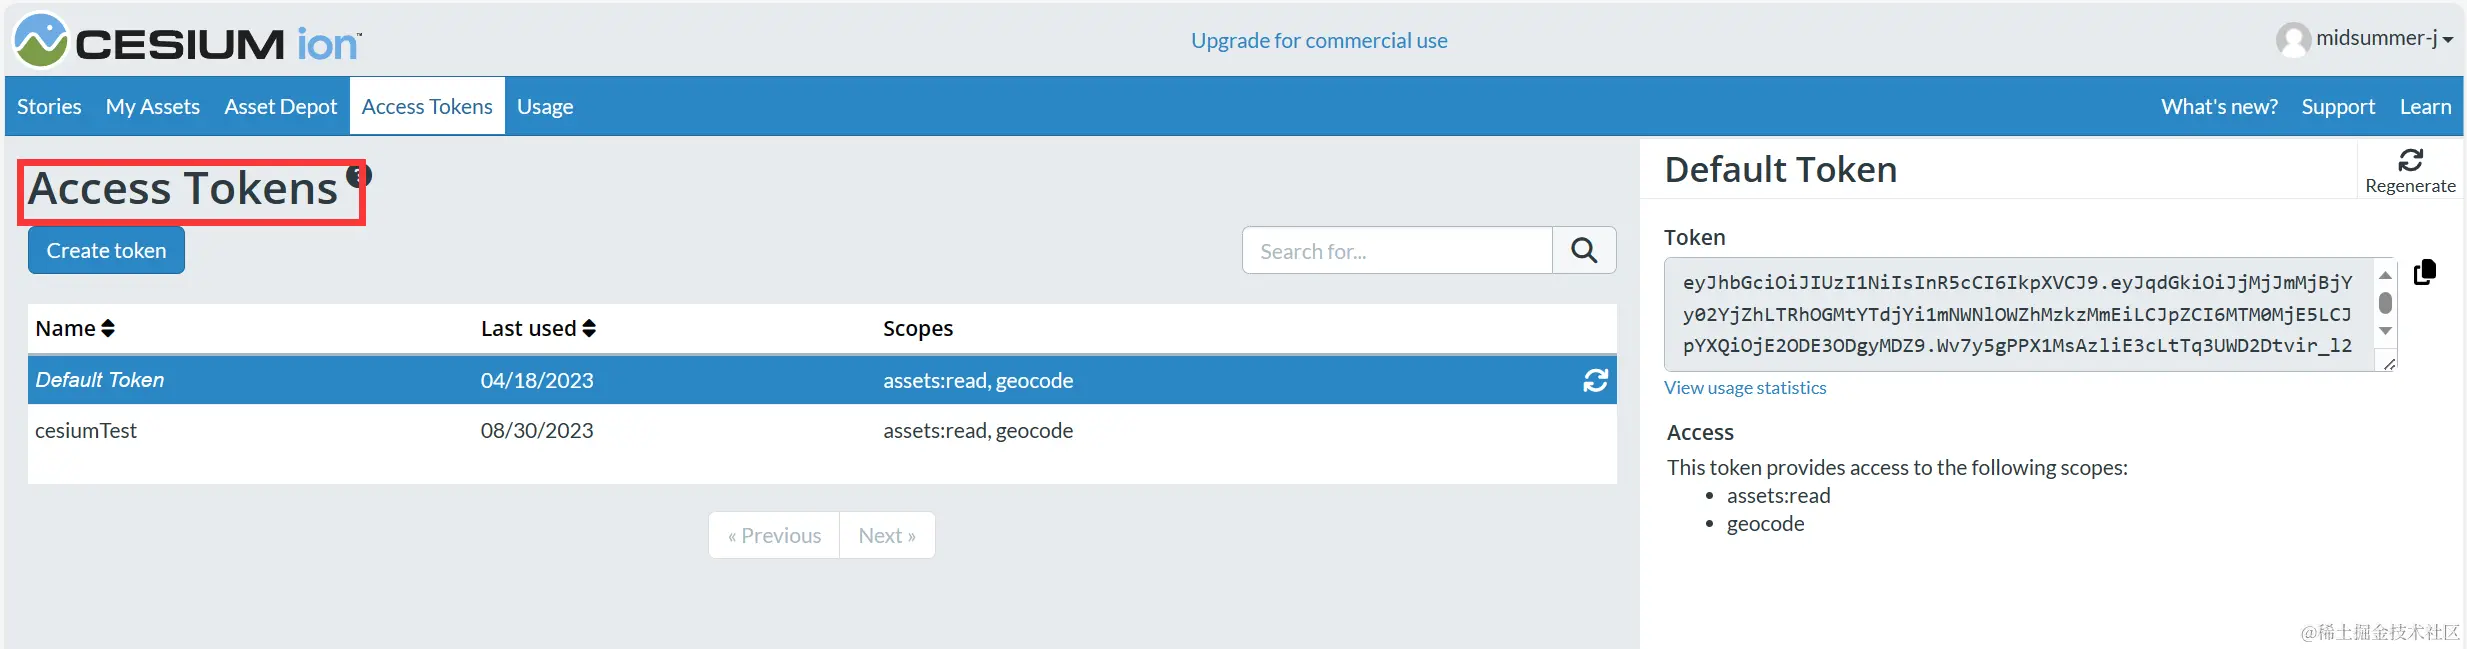Open the midsummer-j account dropdown
This screenshot has height=649, width=2467.
click(x=2384, y=39)
